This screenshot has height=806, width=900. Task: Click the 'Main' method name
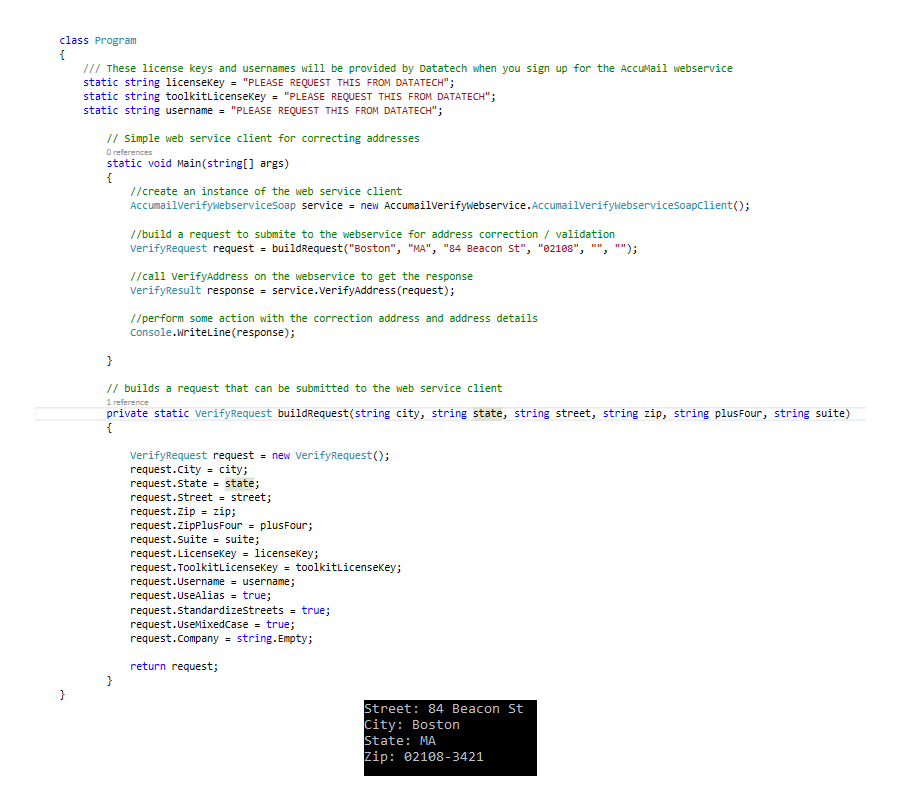point(188,164)
